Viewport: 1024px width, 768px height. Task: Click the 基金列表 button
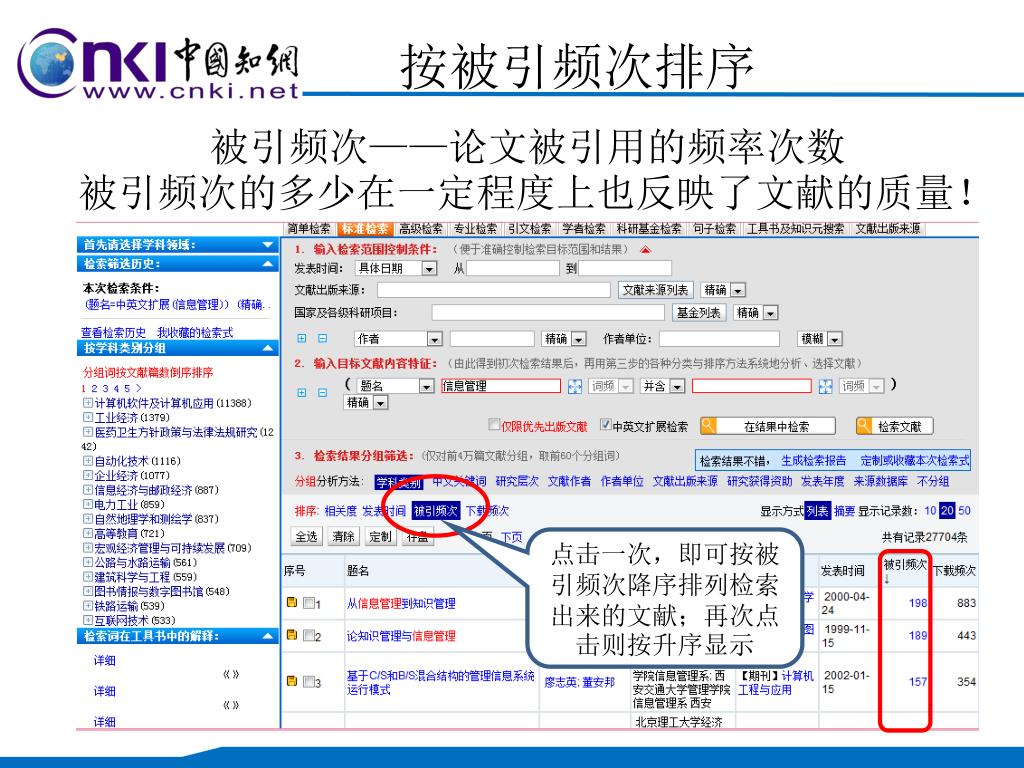pos(699,313)
